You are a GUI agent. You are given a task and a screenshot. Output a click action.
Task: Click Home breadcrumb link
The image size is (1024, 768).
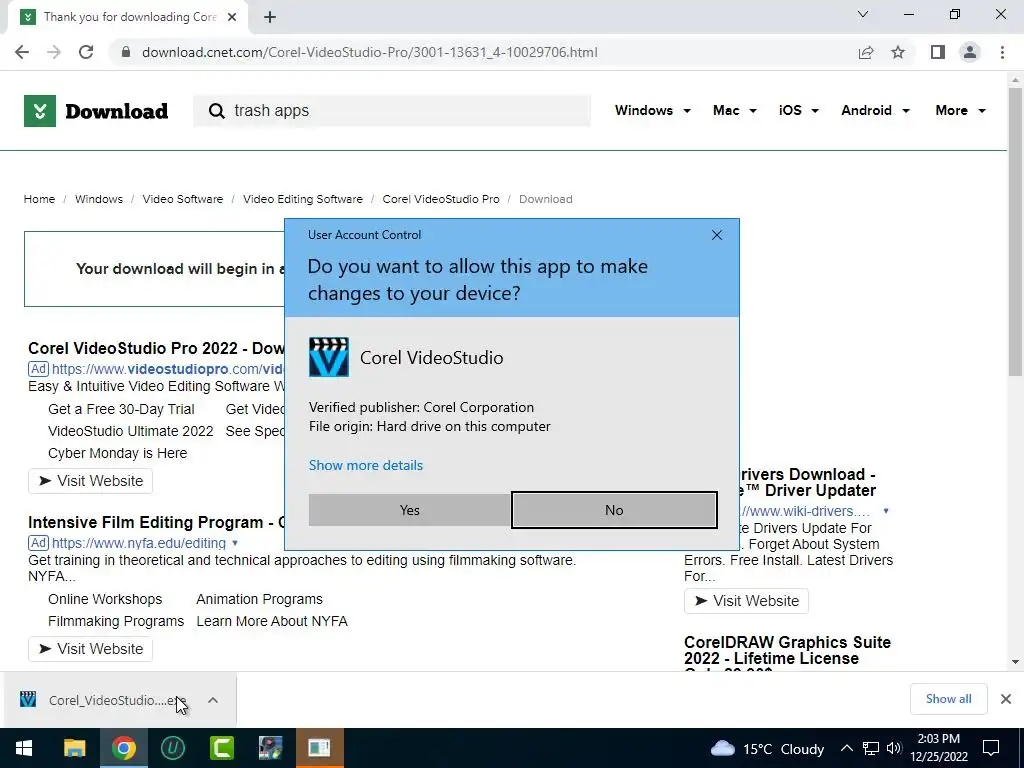tap(39, 199)
